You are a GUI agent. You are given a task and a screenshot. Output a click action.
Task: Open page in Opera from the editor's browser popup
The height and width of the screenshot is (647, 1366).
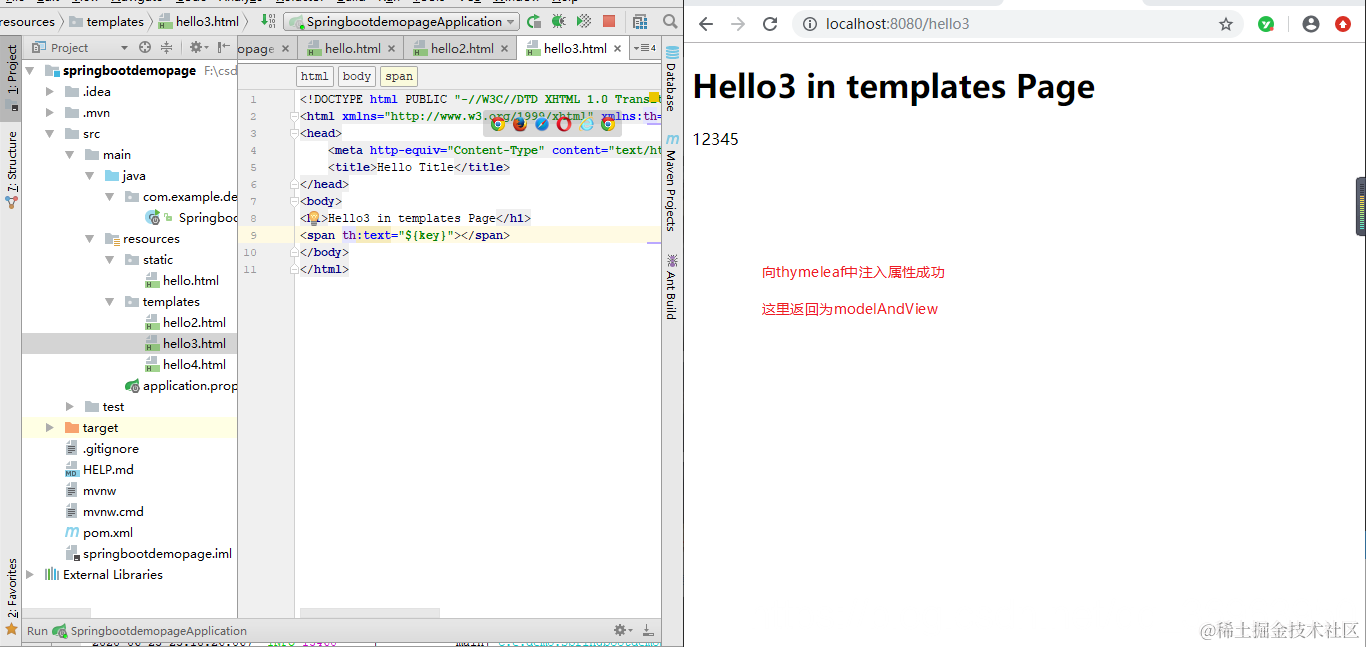[x=564, y=124]
